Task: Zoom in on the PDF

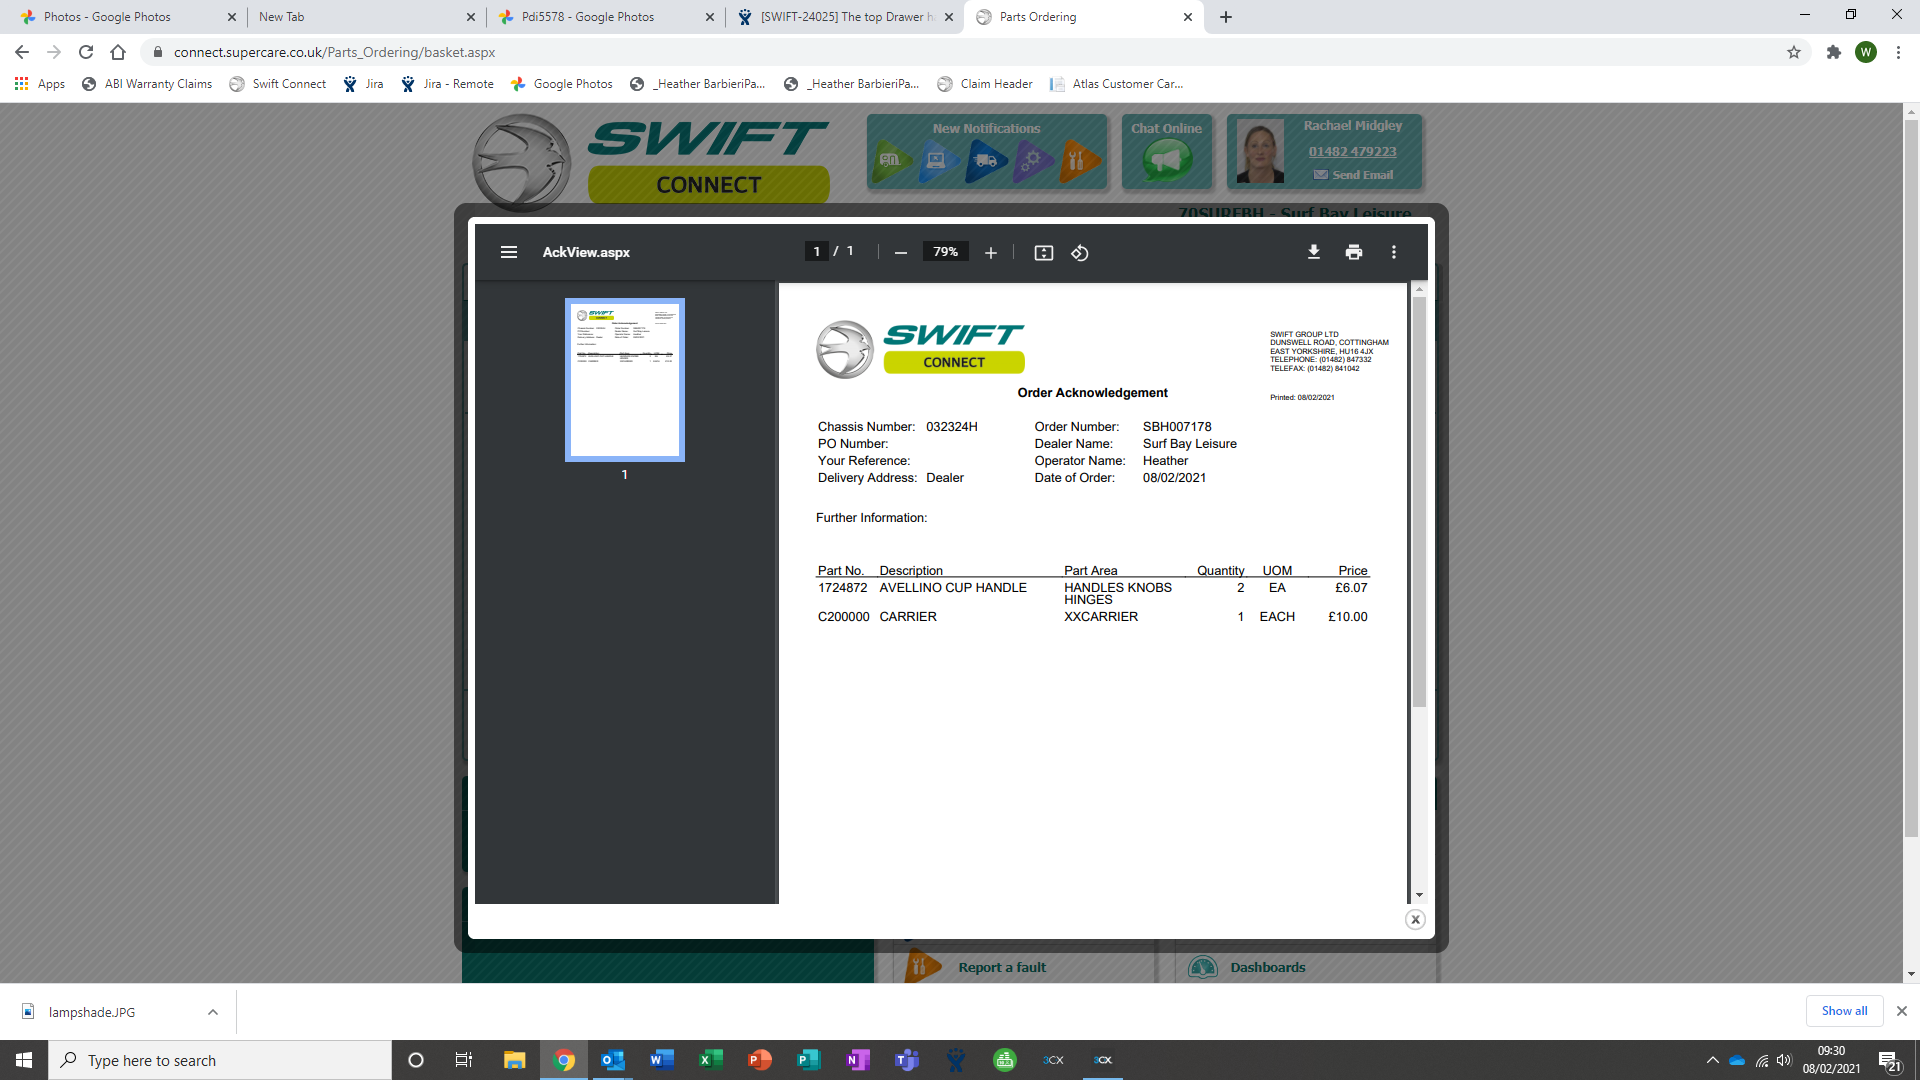Action: (990, 253)
